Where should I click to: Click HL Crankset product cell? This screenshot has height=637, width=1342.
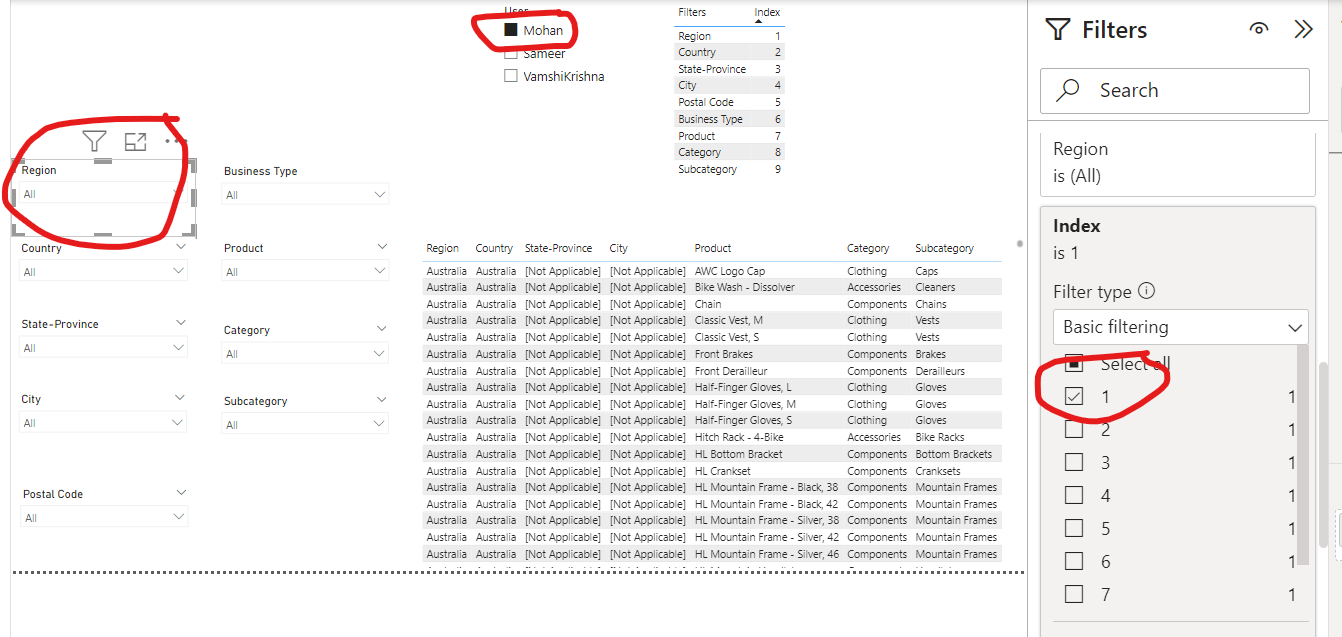(723, 471)
